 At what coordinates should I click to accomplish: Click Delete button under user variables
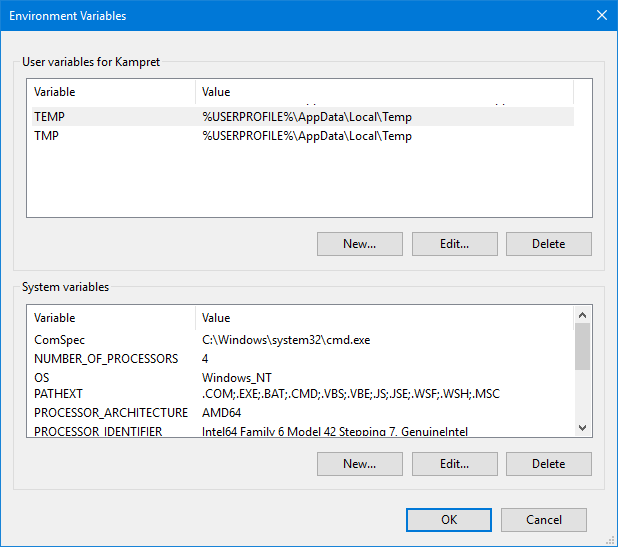coord(549,244)
